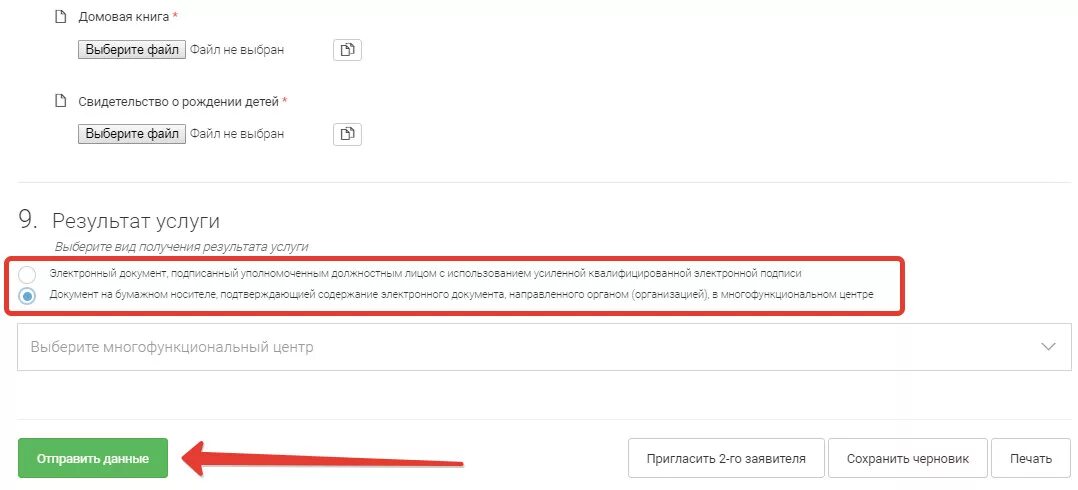Screen dimensions: 1078x490
Task: Click the document icon beside Свидетельство о рождении детей
Action: [x=60, y=101]
